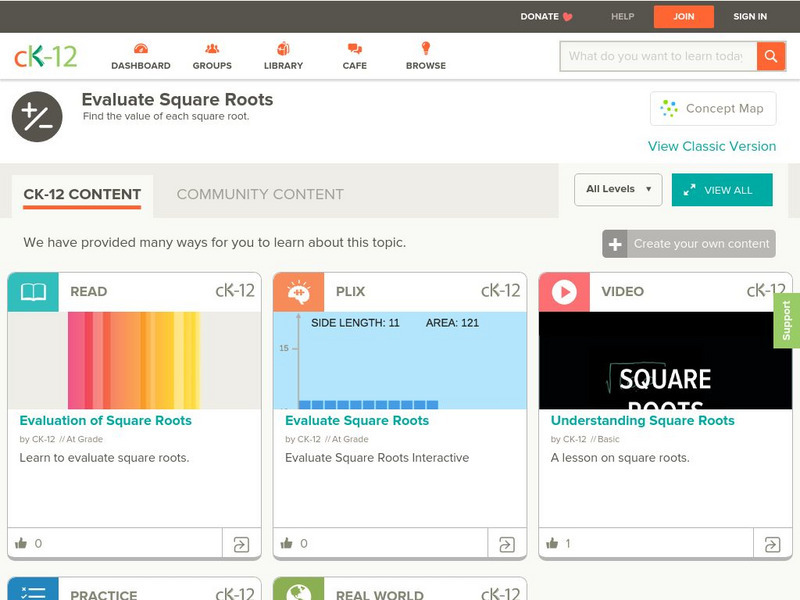Open the Cafe chat icon
Screen dimensions: 800x600
[x=355, y=49]
